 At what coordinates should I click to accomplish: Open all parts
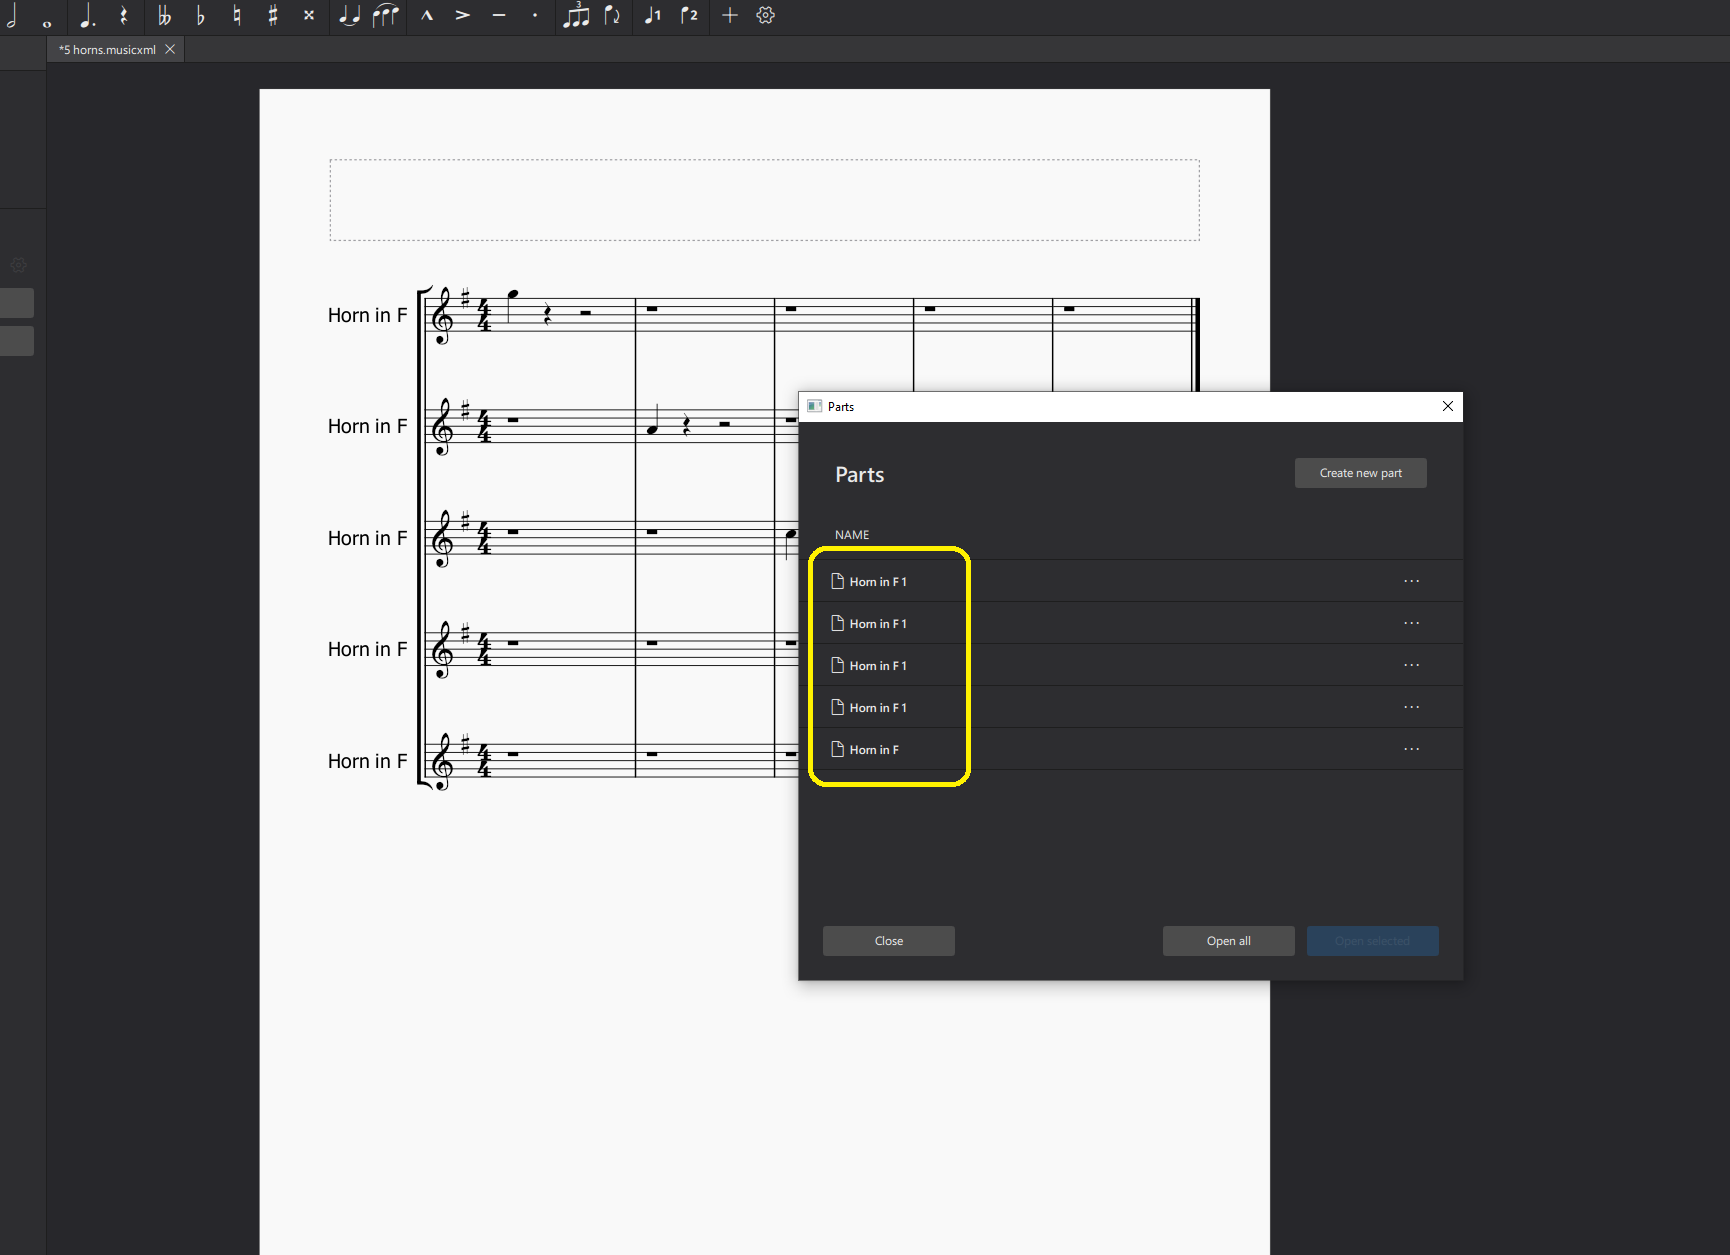click(1228, 940)
